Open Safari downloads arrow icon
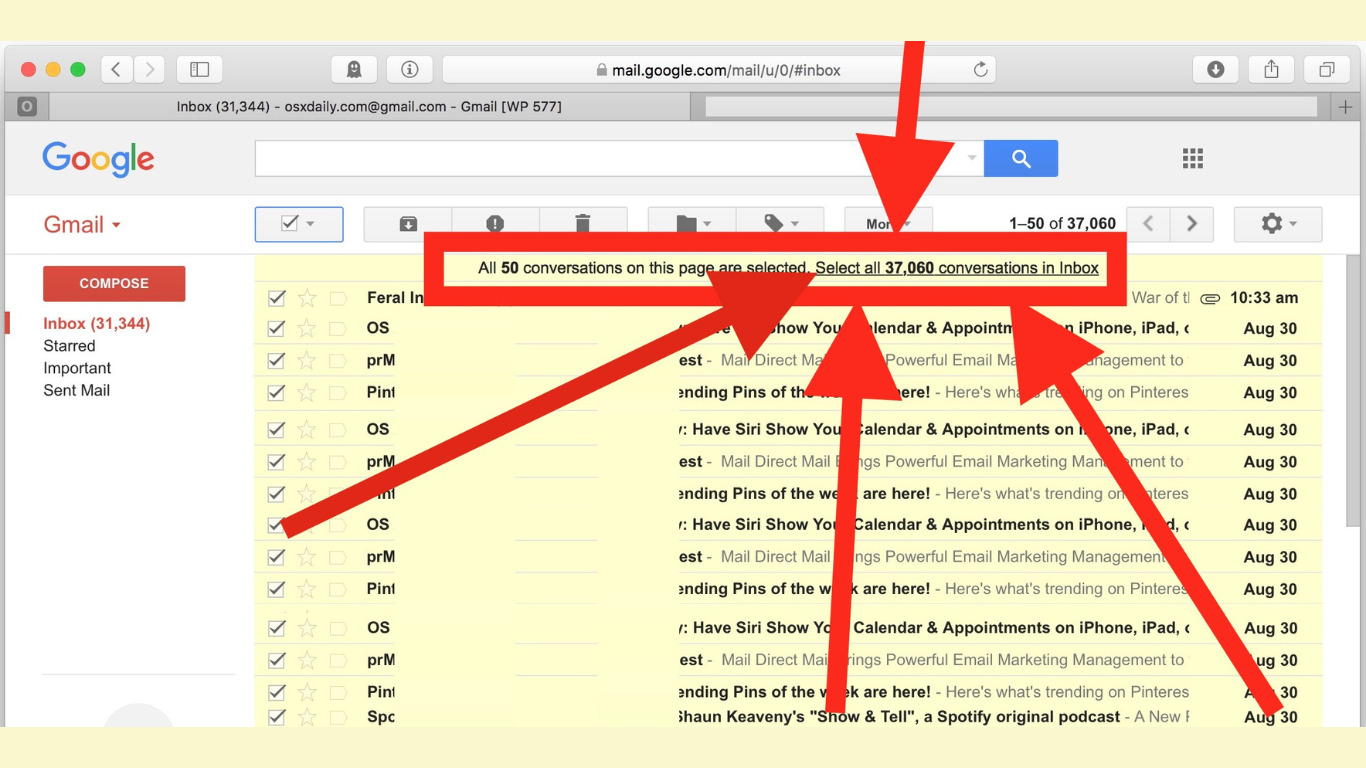 [1216, 69]
